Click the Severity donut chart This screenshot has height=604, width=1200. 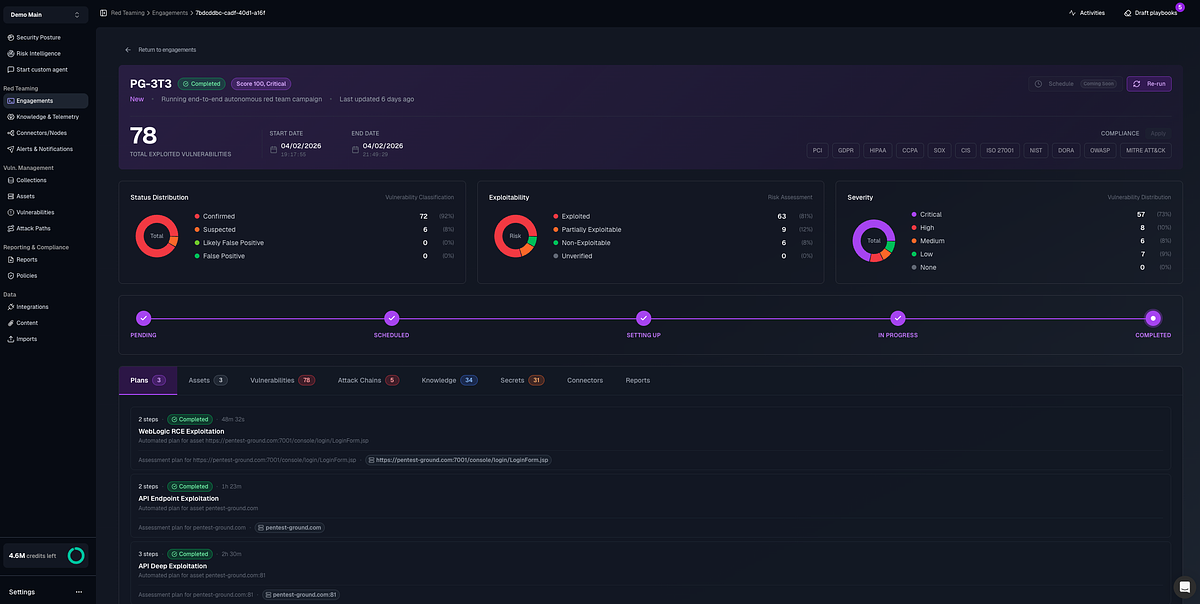[873, 240]
